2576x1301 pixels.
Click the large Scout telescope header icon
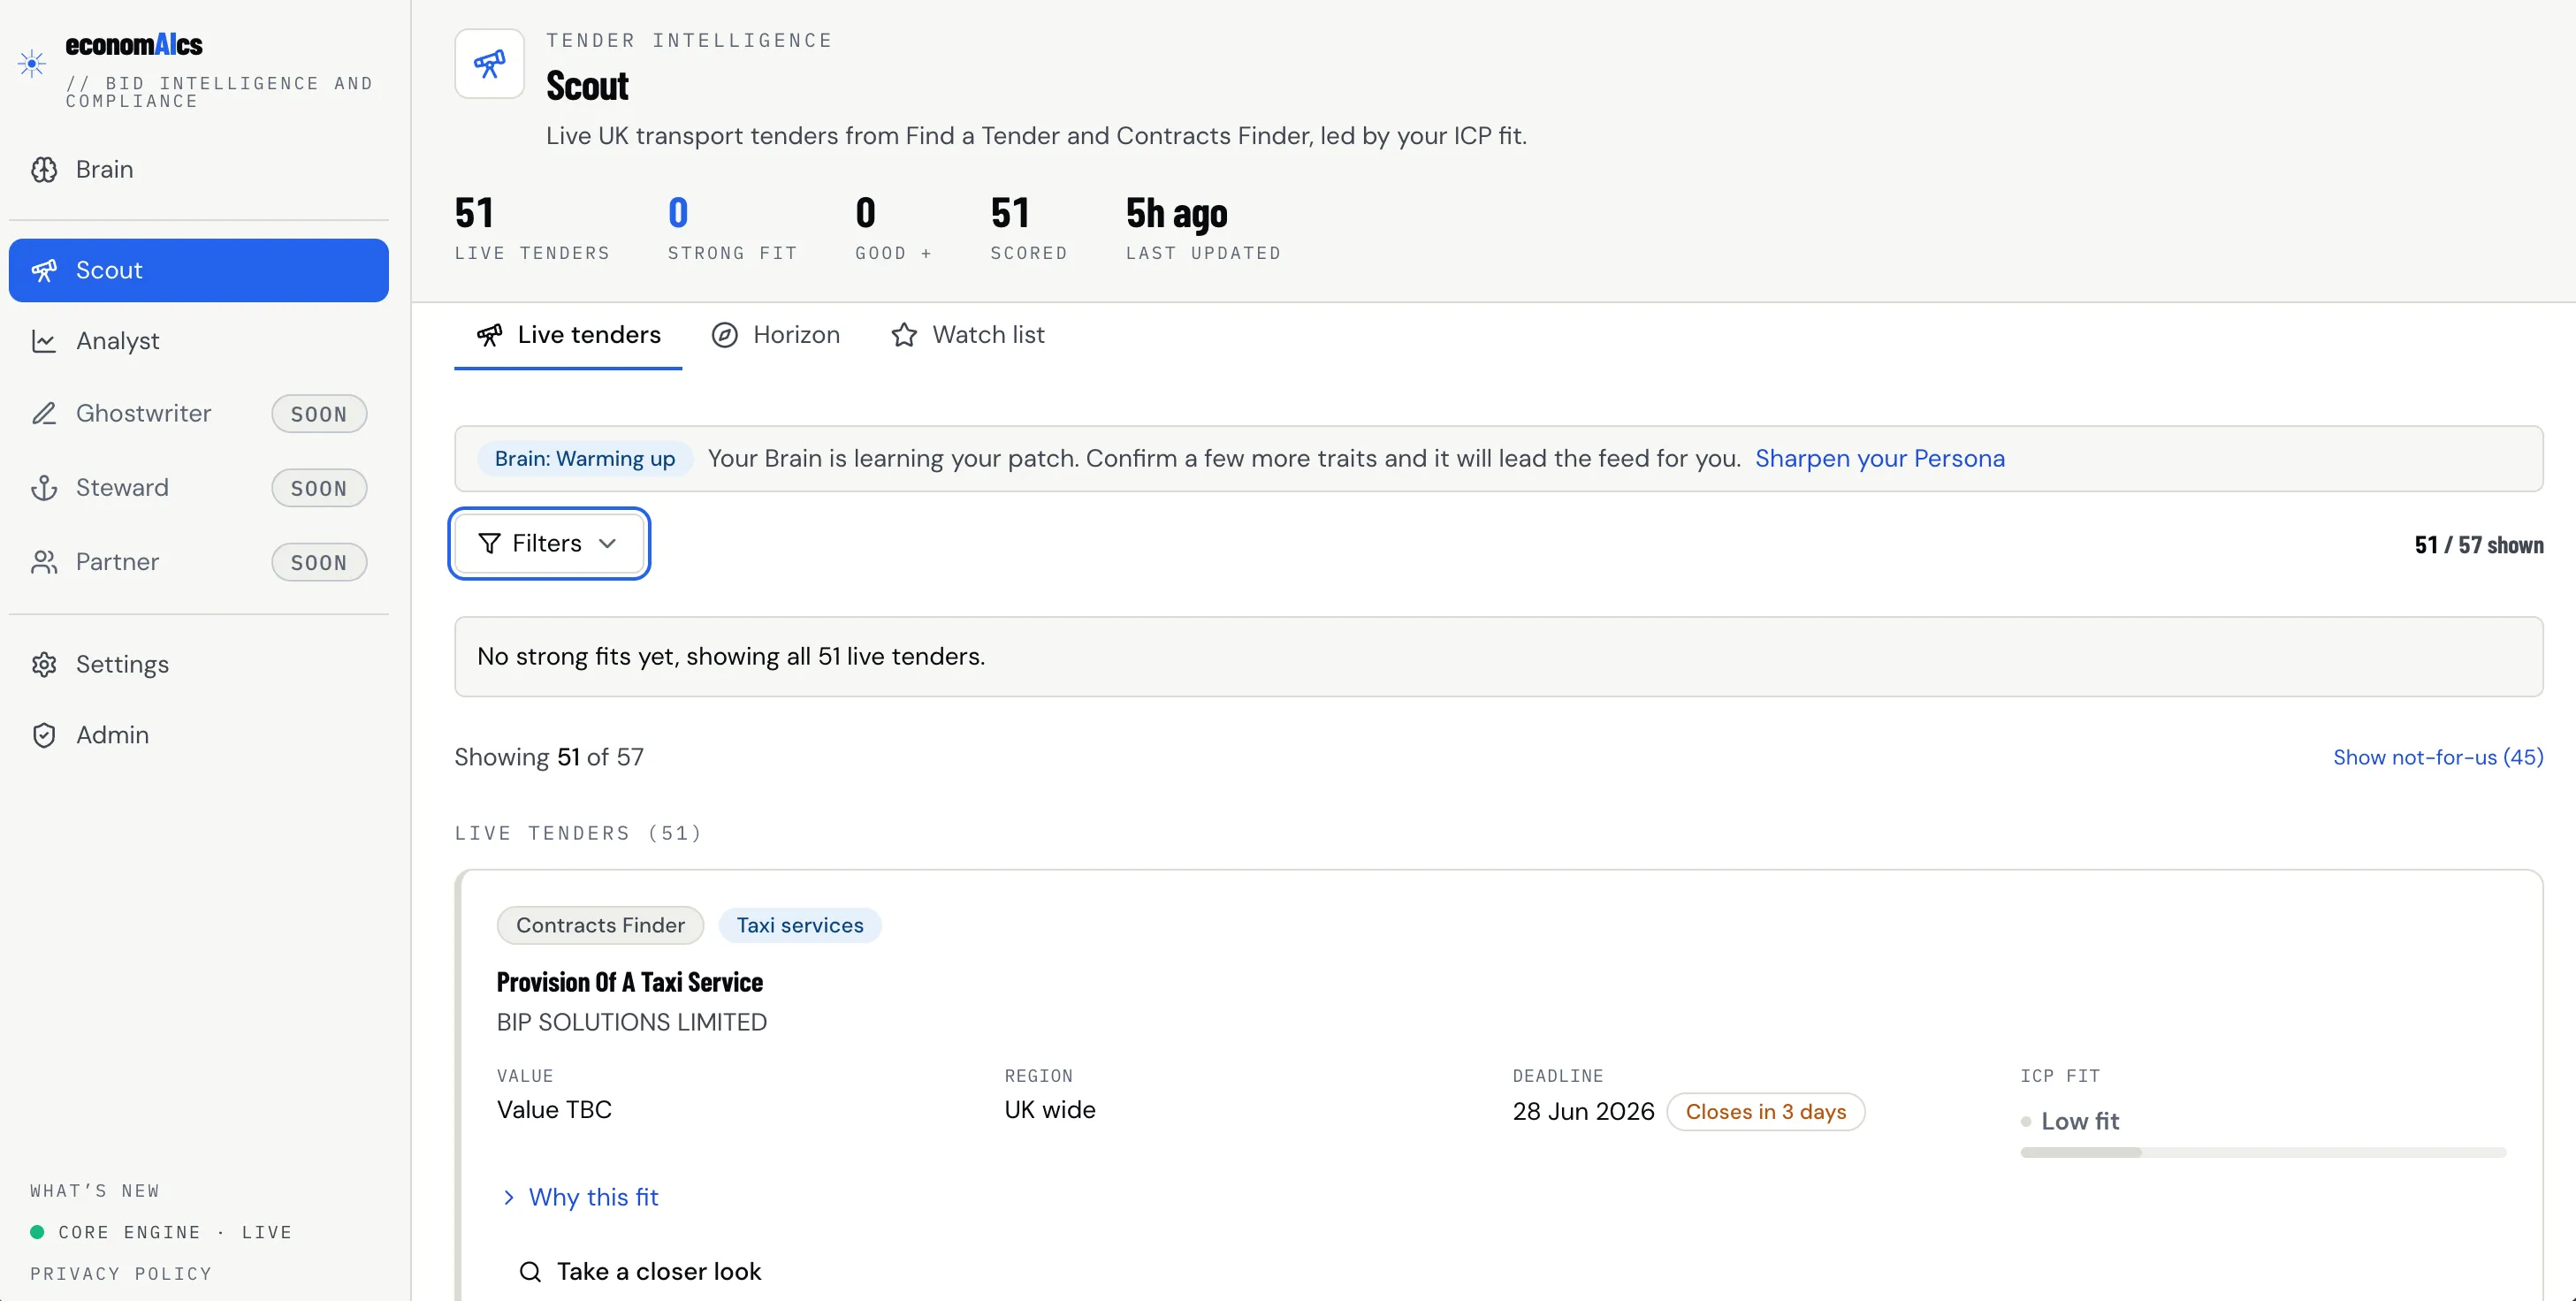tap(489, 64)
